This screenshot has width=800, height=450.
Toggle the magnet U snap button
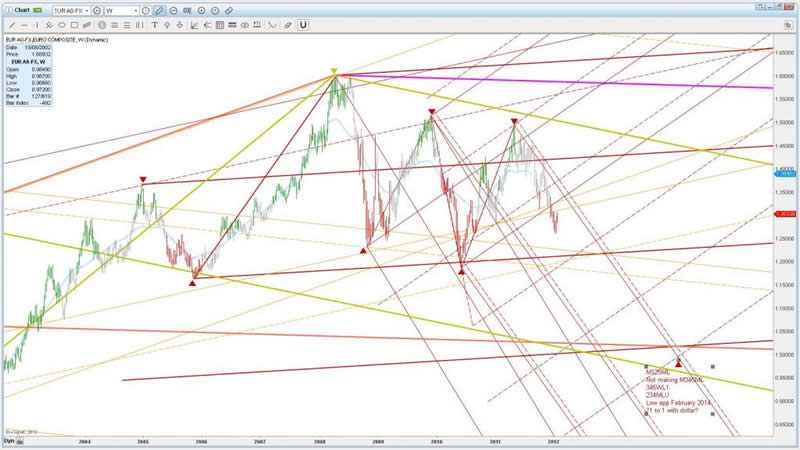303,24
